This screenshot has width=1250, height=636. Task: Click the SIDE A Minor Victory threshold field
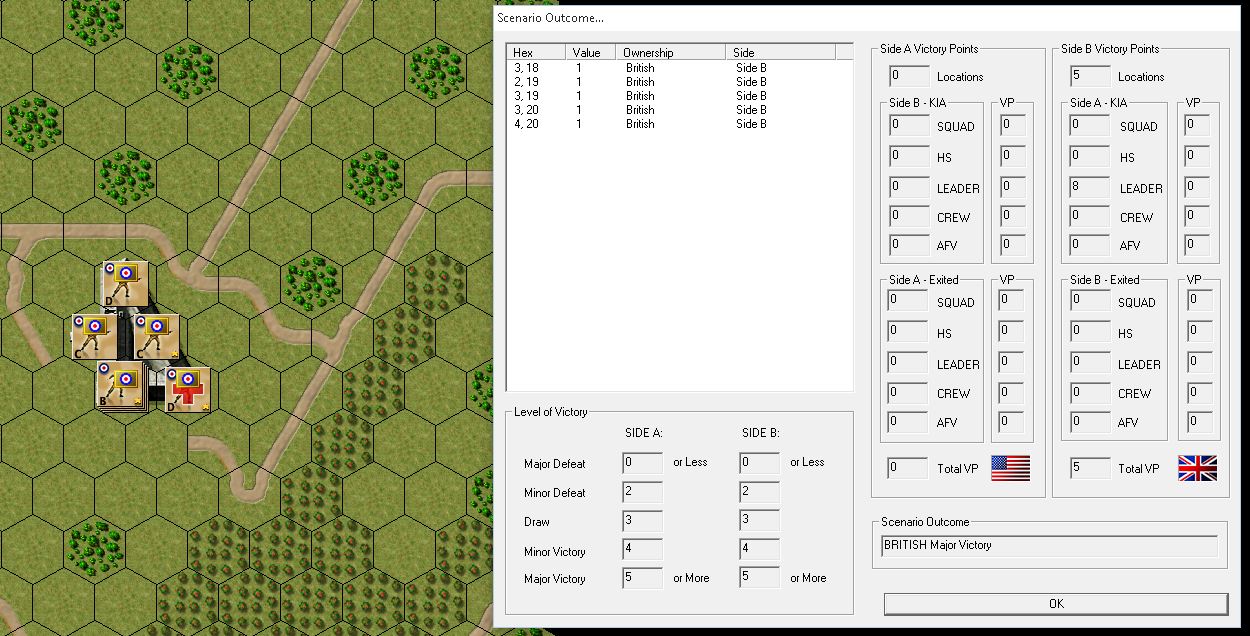pos(643,550)
